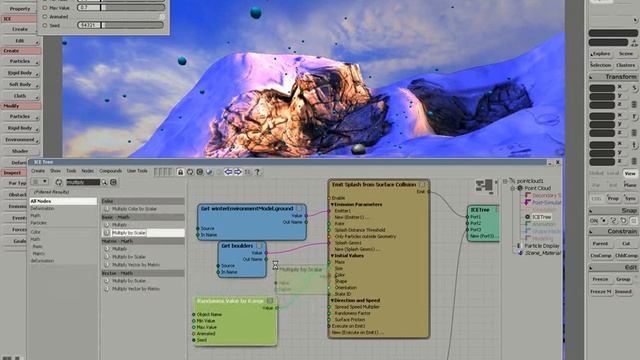Click the refresh icon next to the lock
The height and width of the screenshot is (360, 640).
pyautogui.click(x=190, y=172)
